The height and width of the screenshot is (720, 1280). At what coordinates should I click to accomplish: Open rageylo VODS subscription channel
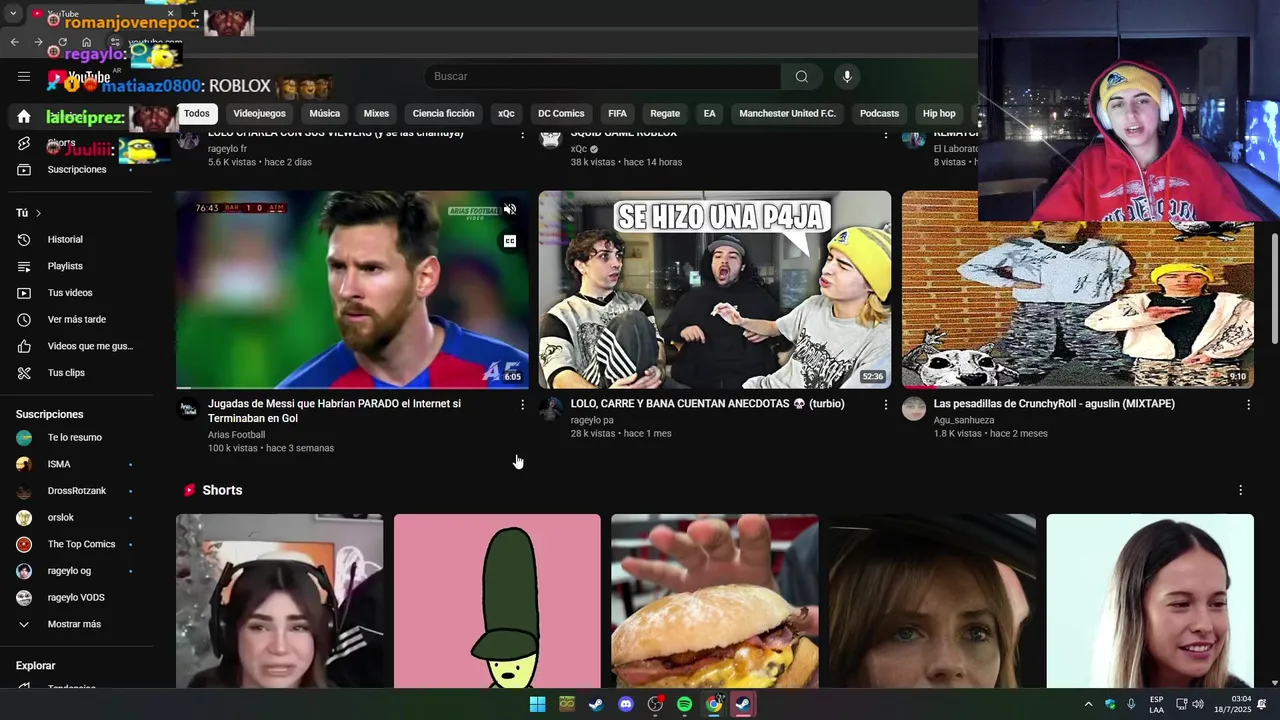(x=76, y=598)
